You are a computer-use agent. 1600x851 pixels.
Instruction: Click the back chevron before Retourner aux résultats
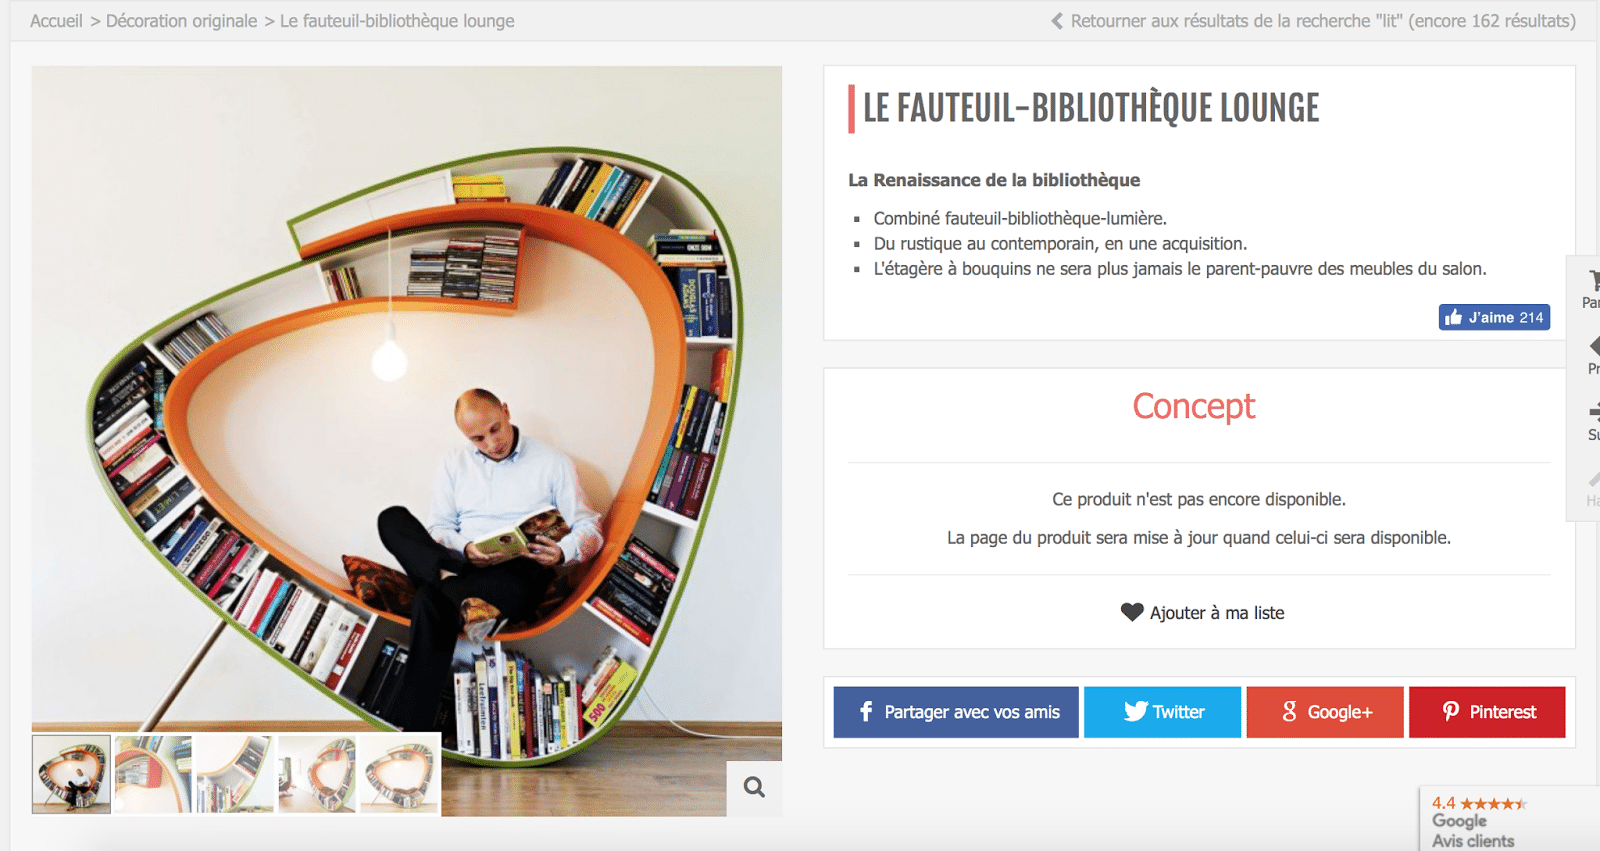click(x=1057, y=21)
